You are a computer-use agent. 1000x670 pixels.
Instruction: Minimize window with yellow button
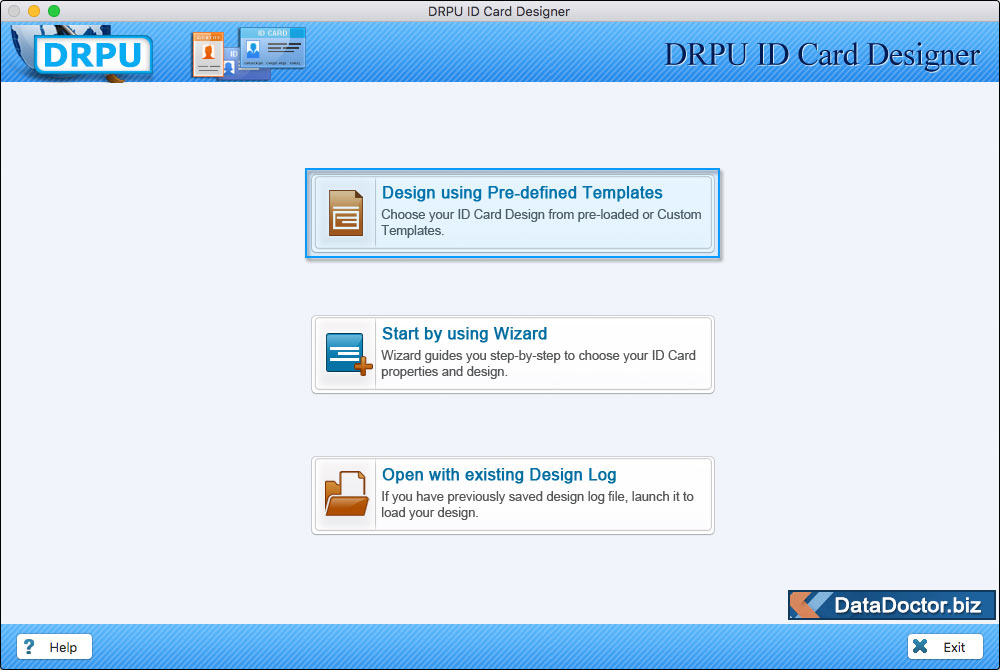coord(34,11)
